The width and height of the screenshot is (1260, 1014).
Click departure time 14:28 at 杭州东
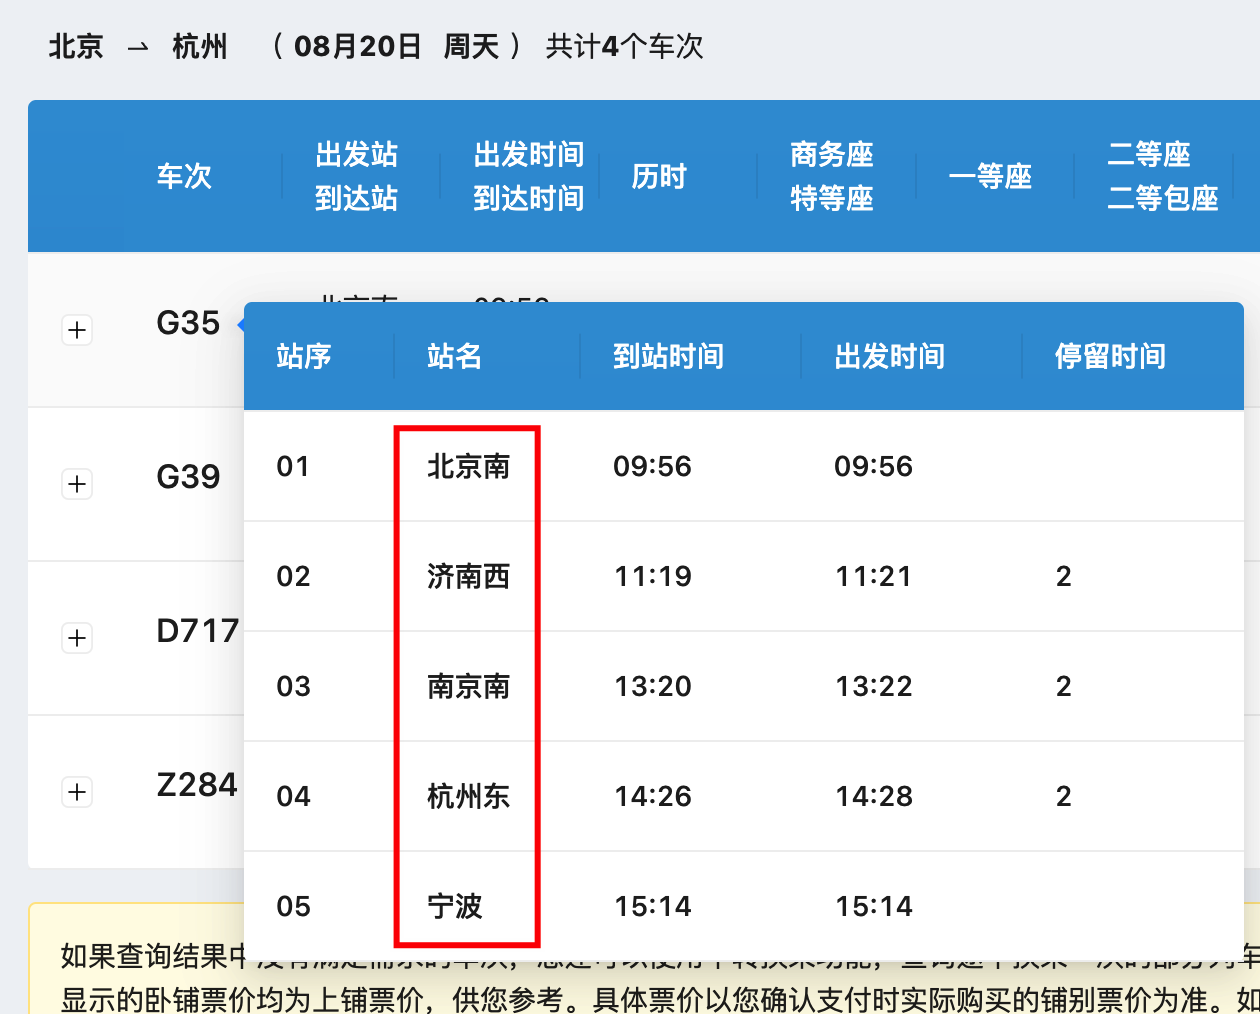pos(874,796)
